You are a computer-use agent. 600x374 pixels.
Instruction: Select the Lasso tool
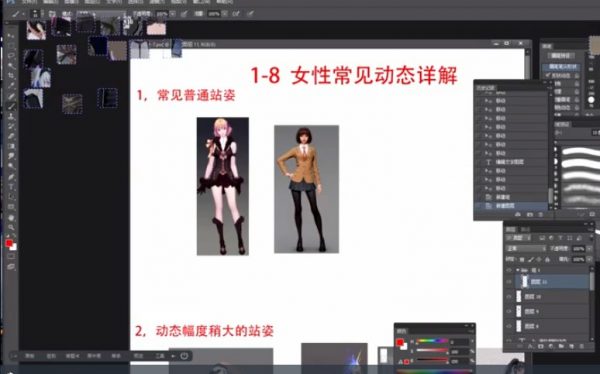tap(11, 56)
